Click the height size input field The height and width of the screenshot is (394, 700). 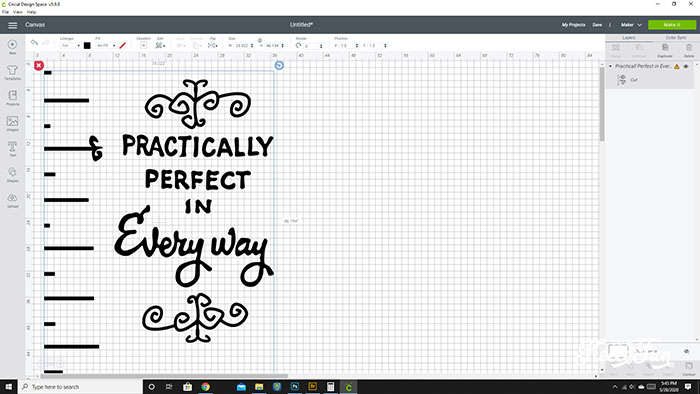pyautogui.click(x=274, y=46)
